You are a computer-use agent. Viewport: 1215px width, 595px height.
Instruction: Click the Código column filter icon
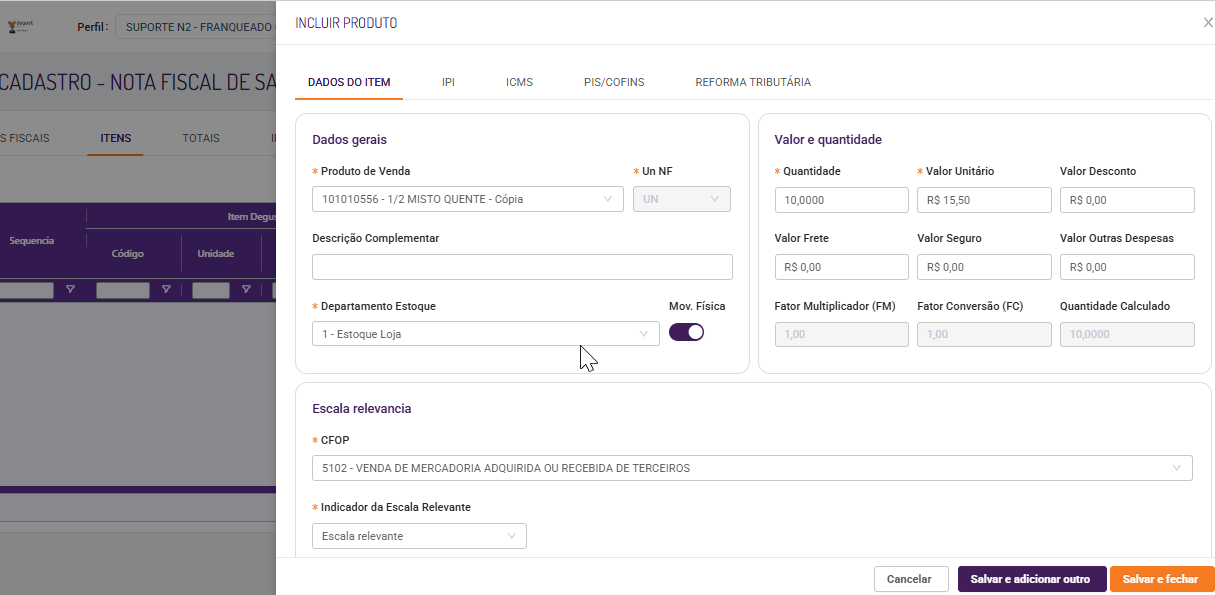[166, 290]
